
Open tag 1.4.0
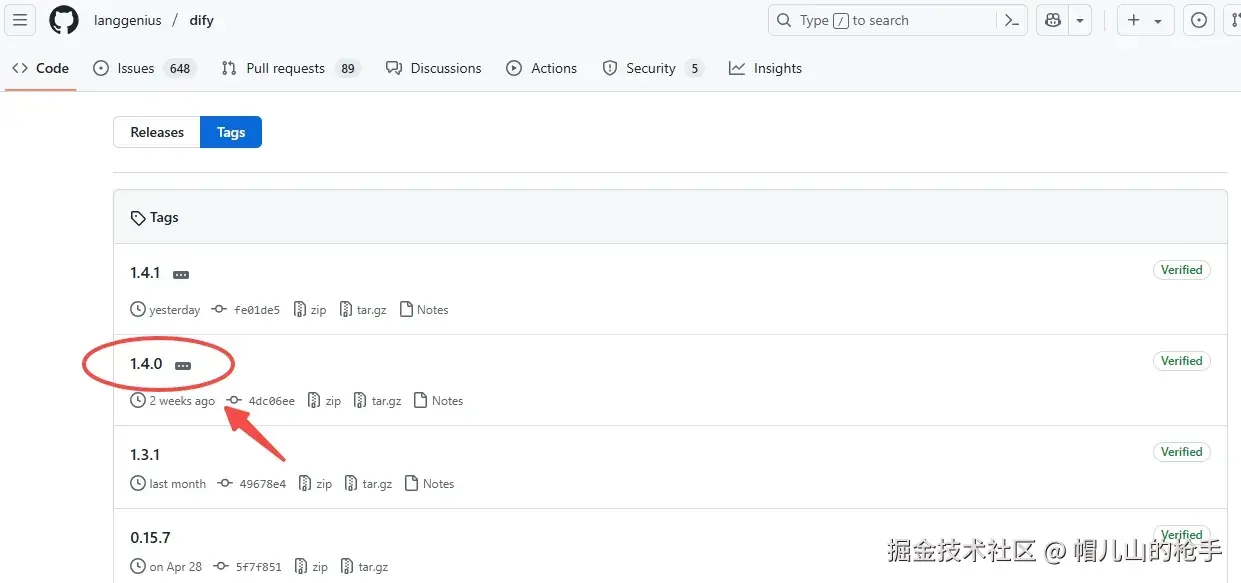146,364
